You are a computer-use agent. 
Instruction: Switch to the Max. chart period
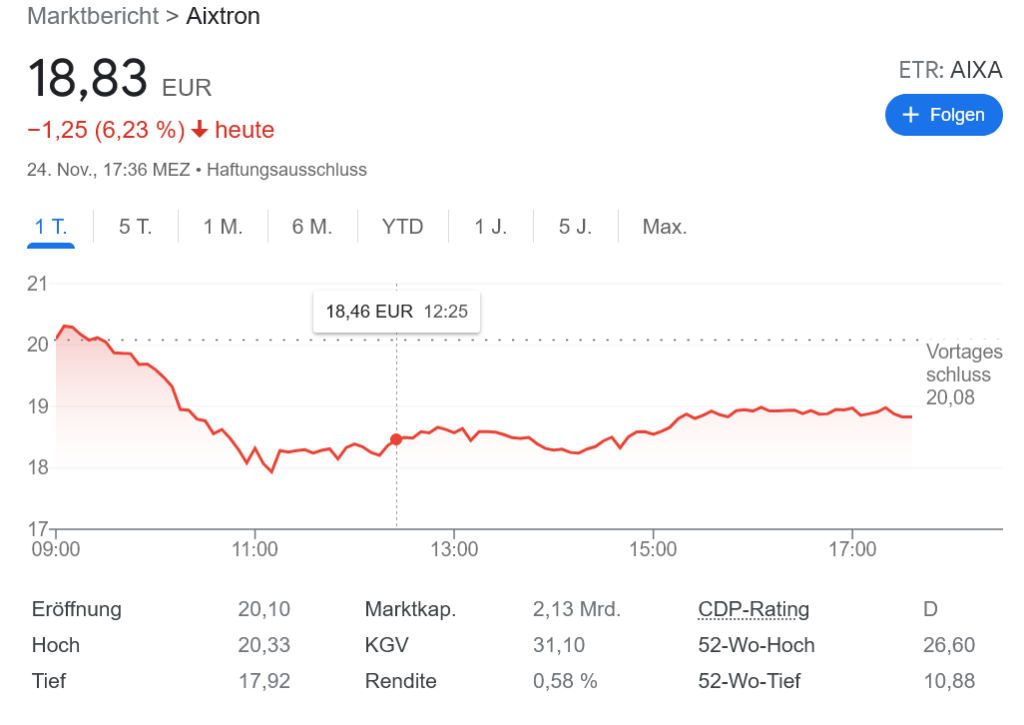click(x=663, y=227)
